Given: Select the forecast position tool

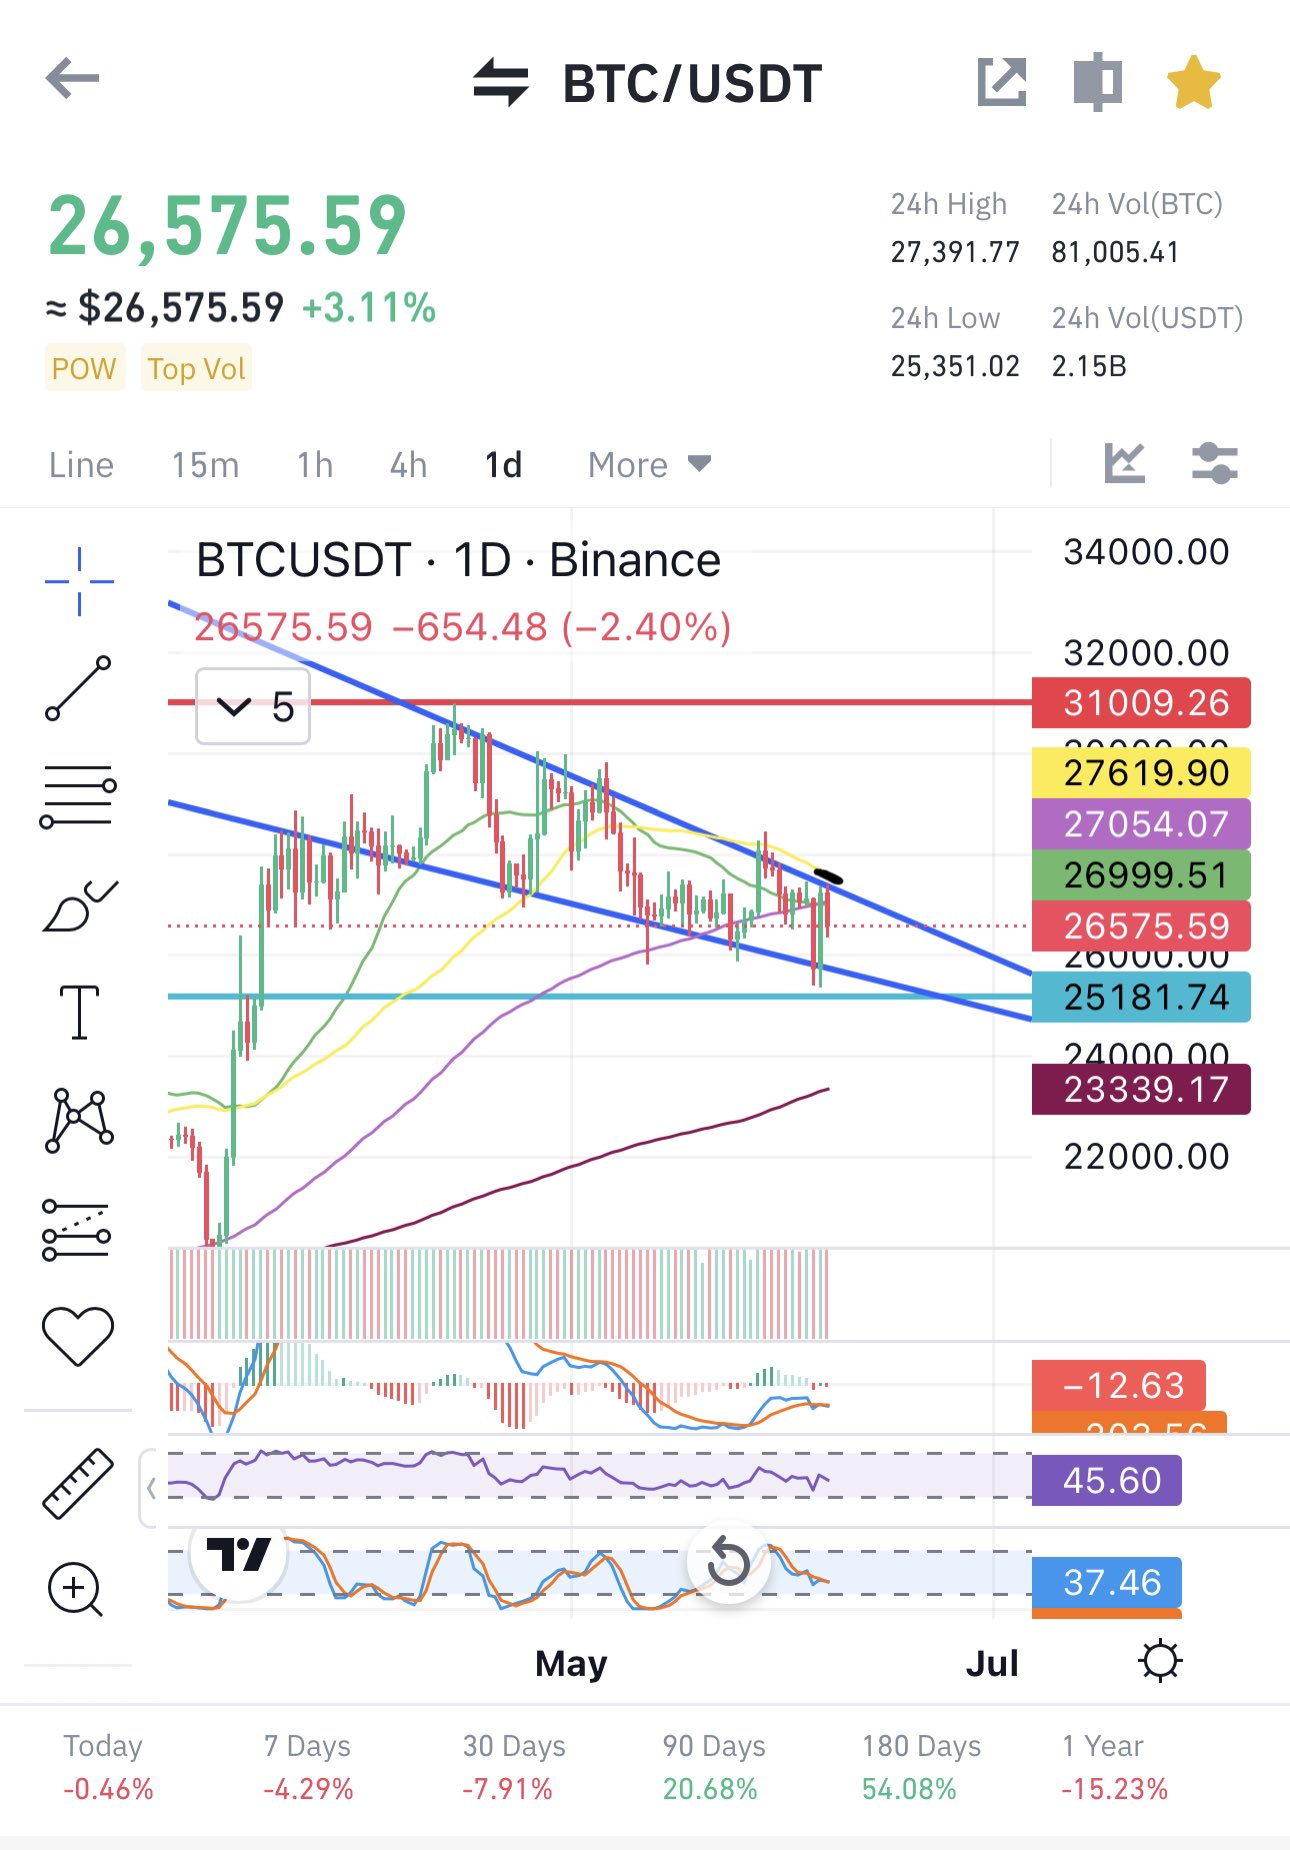Looking at the screenshot, I should tap(76, 1229).
